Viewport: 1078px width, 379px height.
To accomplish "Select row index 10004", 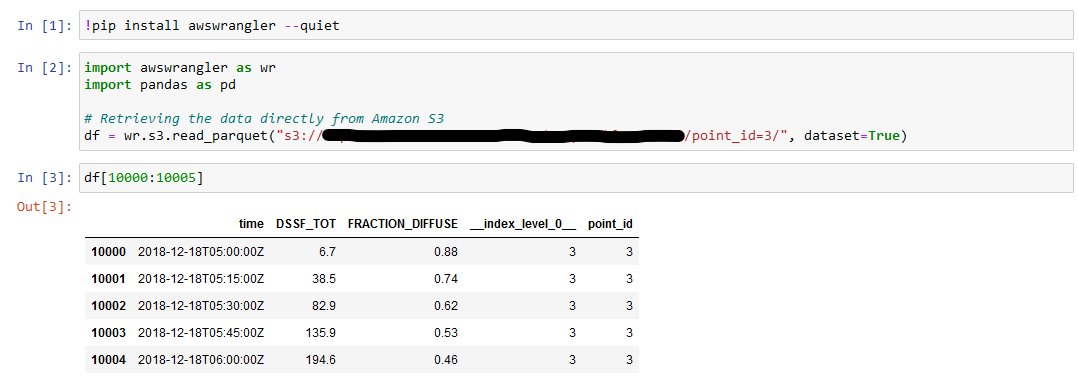I will point(109,359).
